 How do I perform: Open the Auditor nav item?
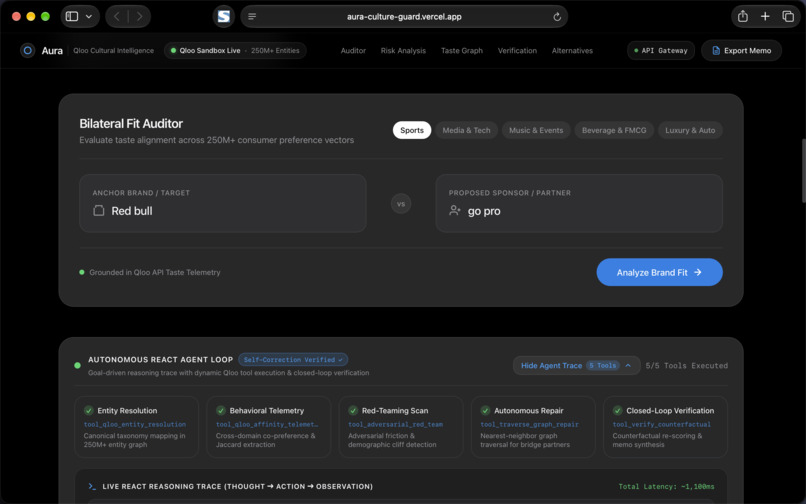[x=353, y=50]
